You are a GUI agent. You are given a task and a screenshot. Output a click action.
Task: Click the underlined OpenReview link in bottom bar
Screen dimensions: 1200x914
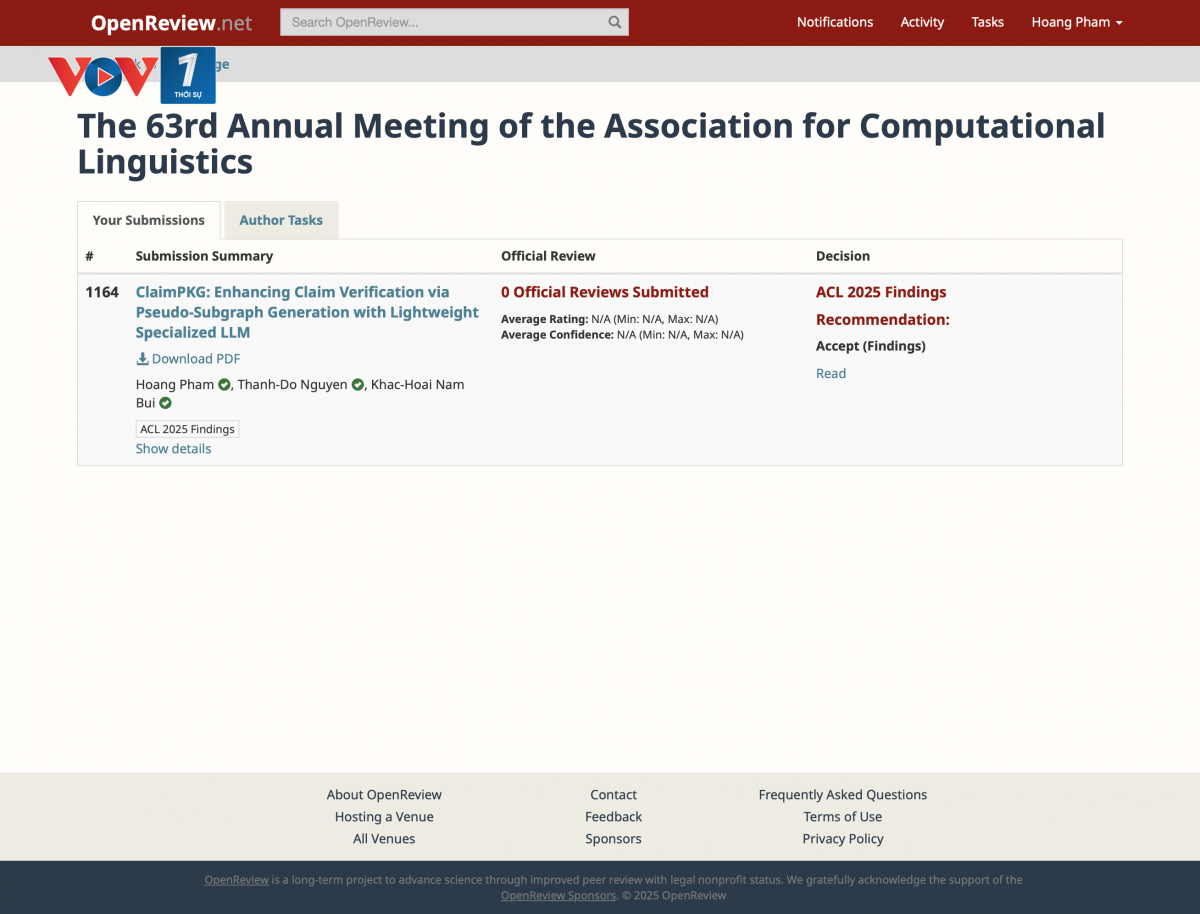pos(237,880)
